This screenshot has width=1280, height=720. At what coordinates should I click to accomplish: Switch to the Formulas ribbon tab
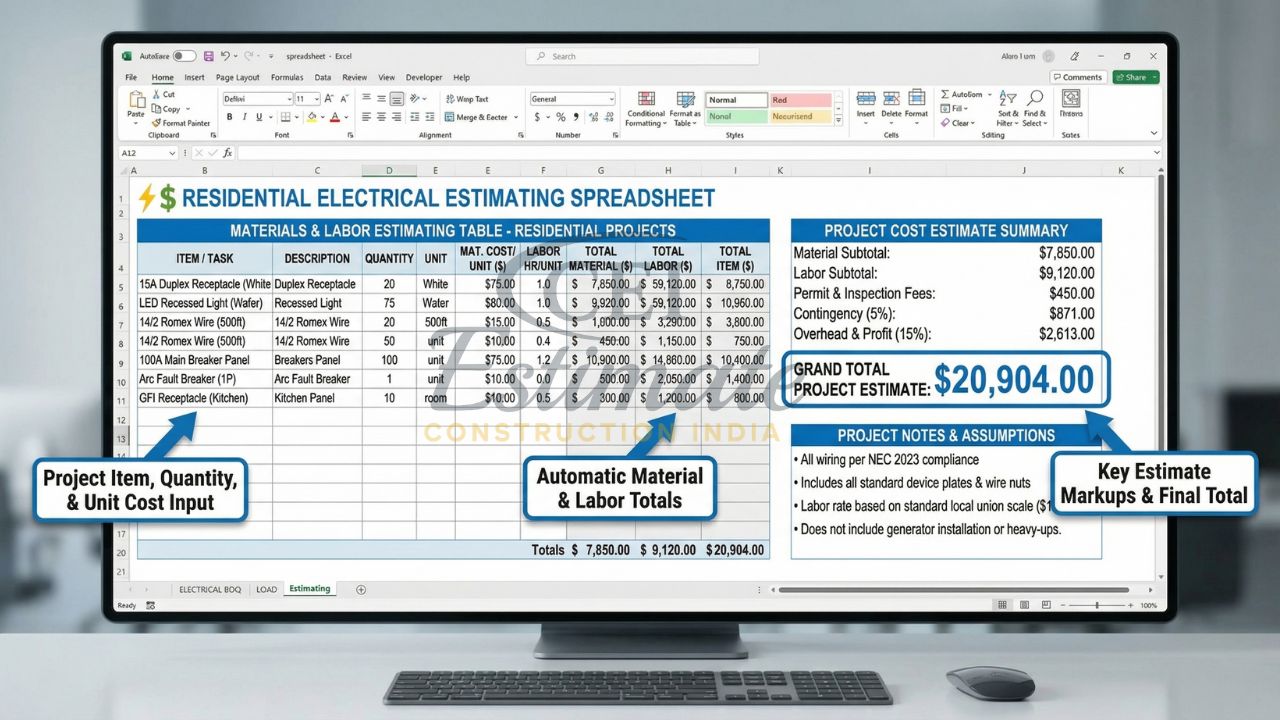click(287, 77)
